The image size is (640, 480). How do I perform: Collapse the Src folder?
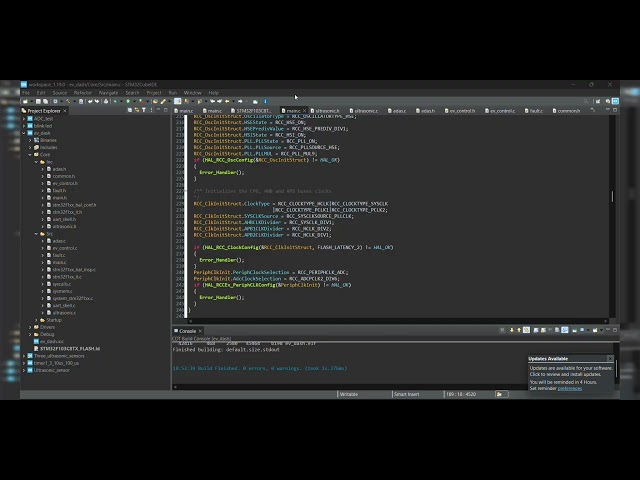coord(36,234)
